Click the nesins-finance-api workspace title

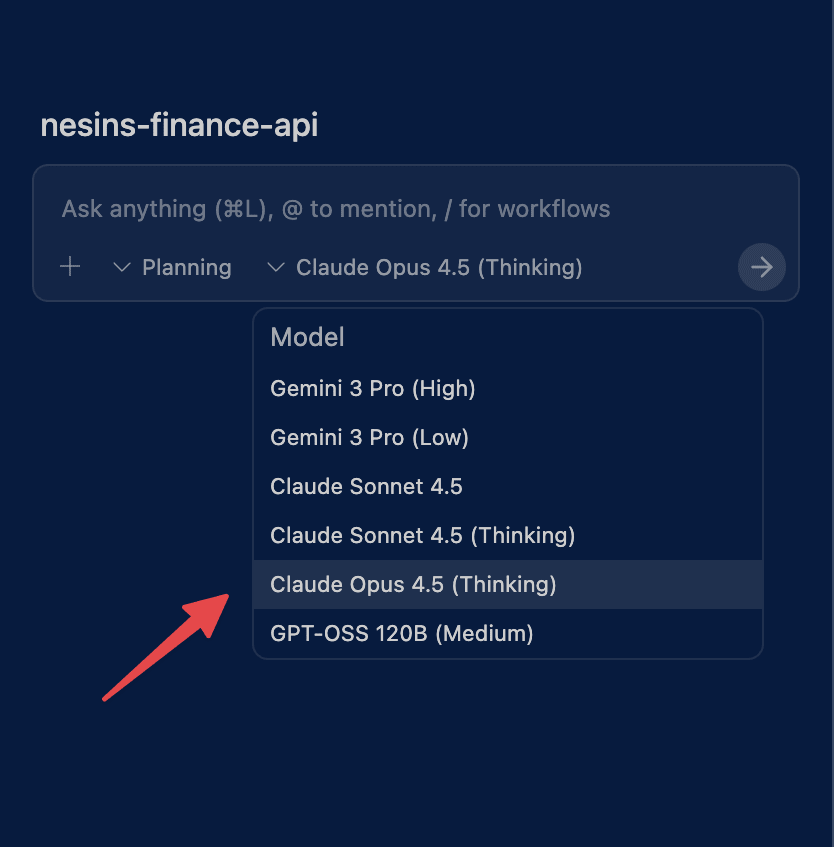[179, 126]
